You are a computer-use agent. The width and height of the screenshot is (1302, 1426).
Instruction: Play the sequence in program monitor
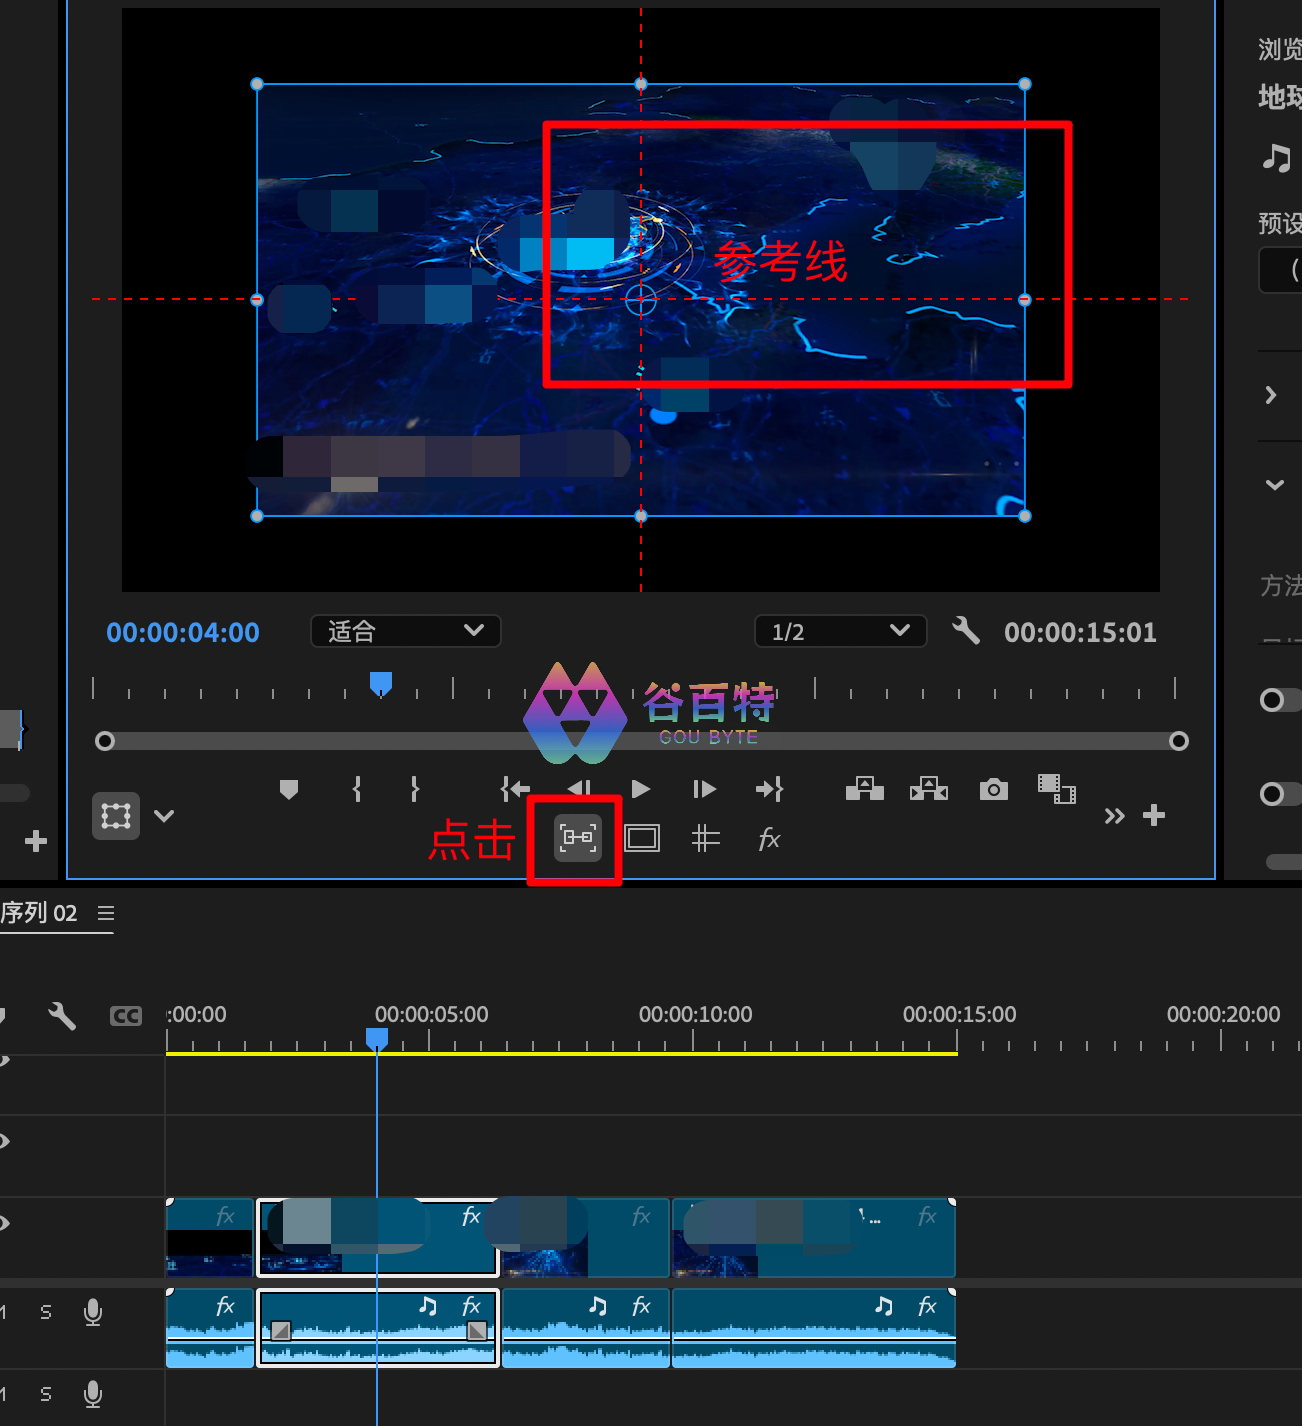point(641,789)
